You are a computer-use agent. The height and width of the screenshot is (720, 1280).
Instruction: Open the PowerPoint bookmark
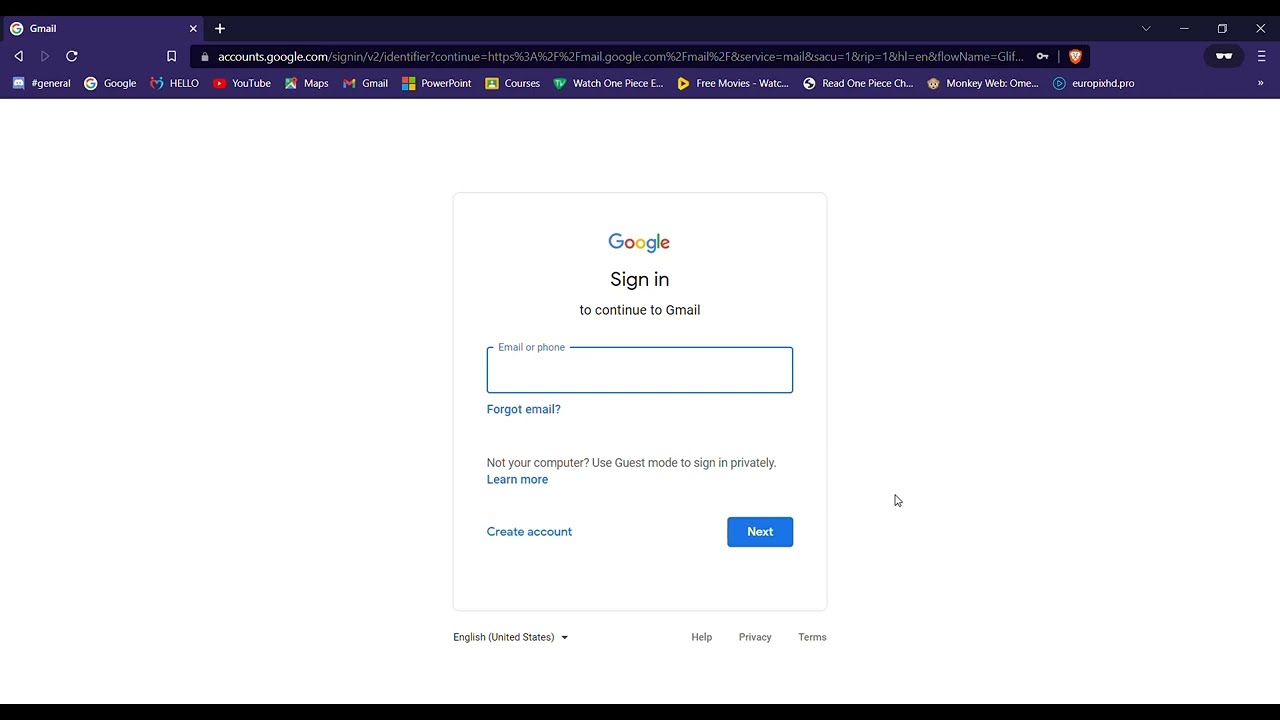[436, 83]
